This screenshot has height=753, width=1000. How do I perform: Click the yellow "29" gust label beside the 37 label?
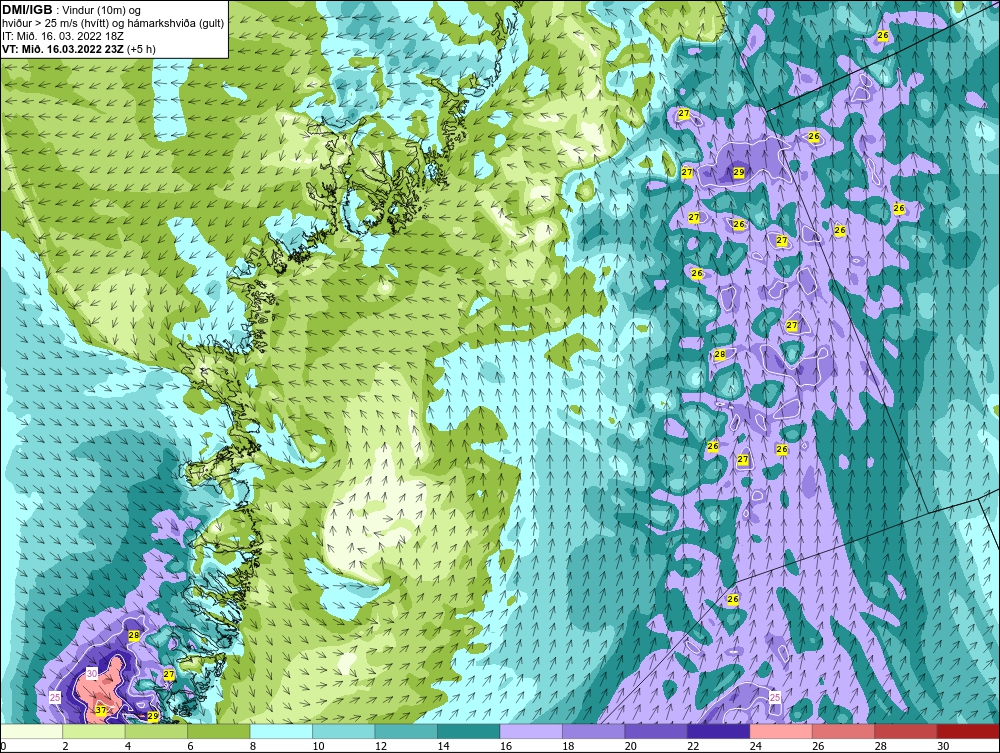pos(152,716)
